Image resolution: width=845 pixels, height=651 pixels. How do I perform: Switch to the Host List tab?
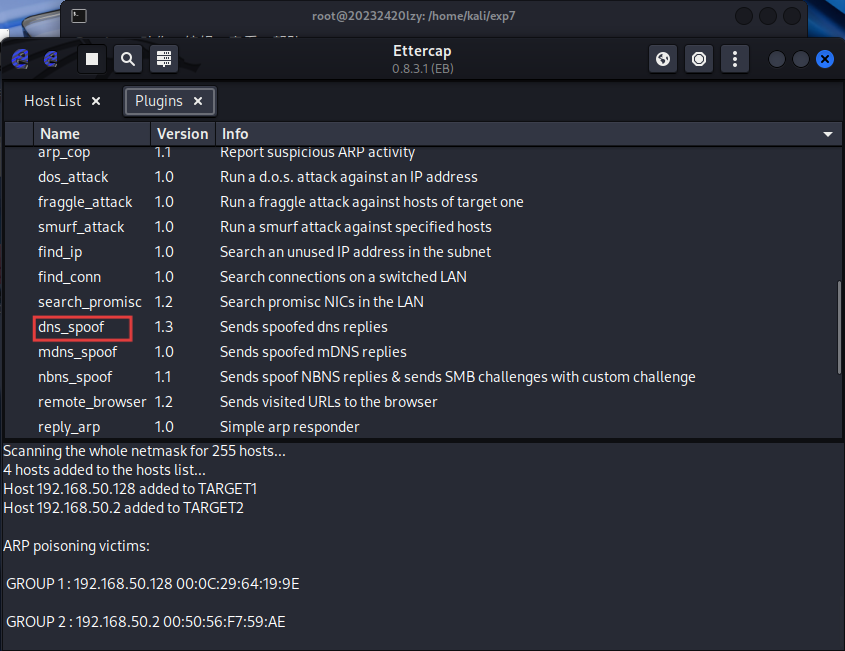52,101
